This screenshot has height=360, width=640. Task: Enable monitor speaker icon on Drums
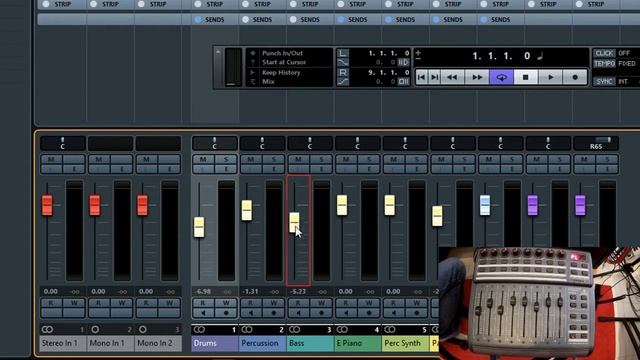pyautogui.click(x=203, y=313)
